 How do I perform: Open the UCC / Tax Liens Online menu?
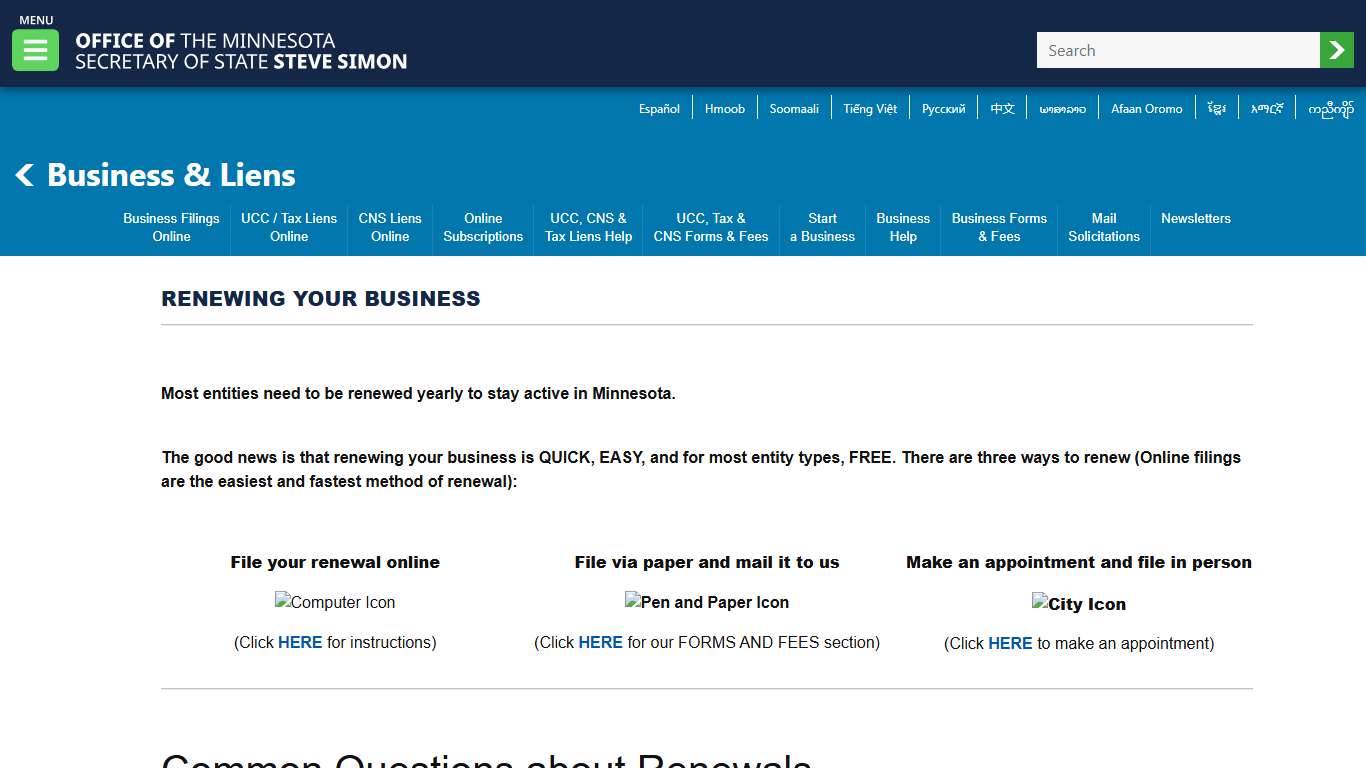pyautogui.click(x=289, y=227)
